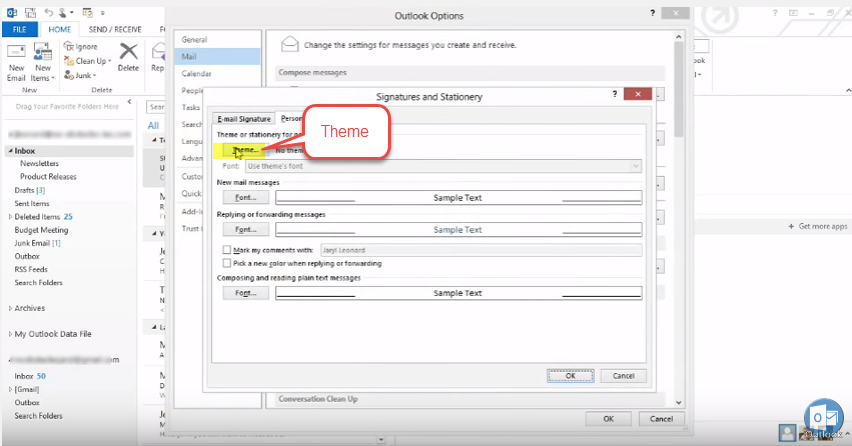Open the RSS Feeds folder
Viewport: 852px width, 446px height.
pos(31,269)
